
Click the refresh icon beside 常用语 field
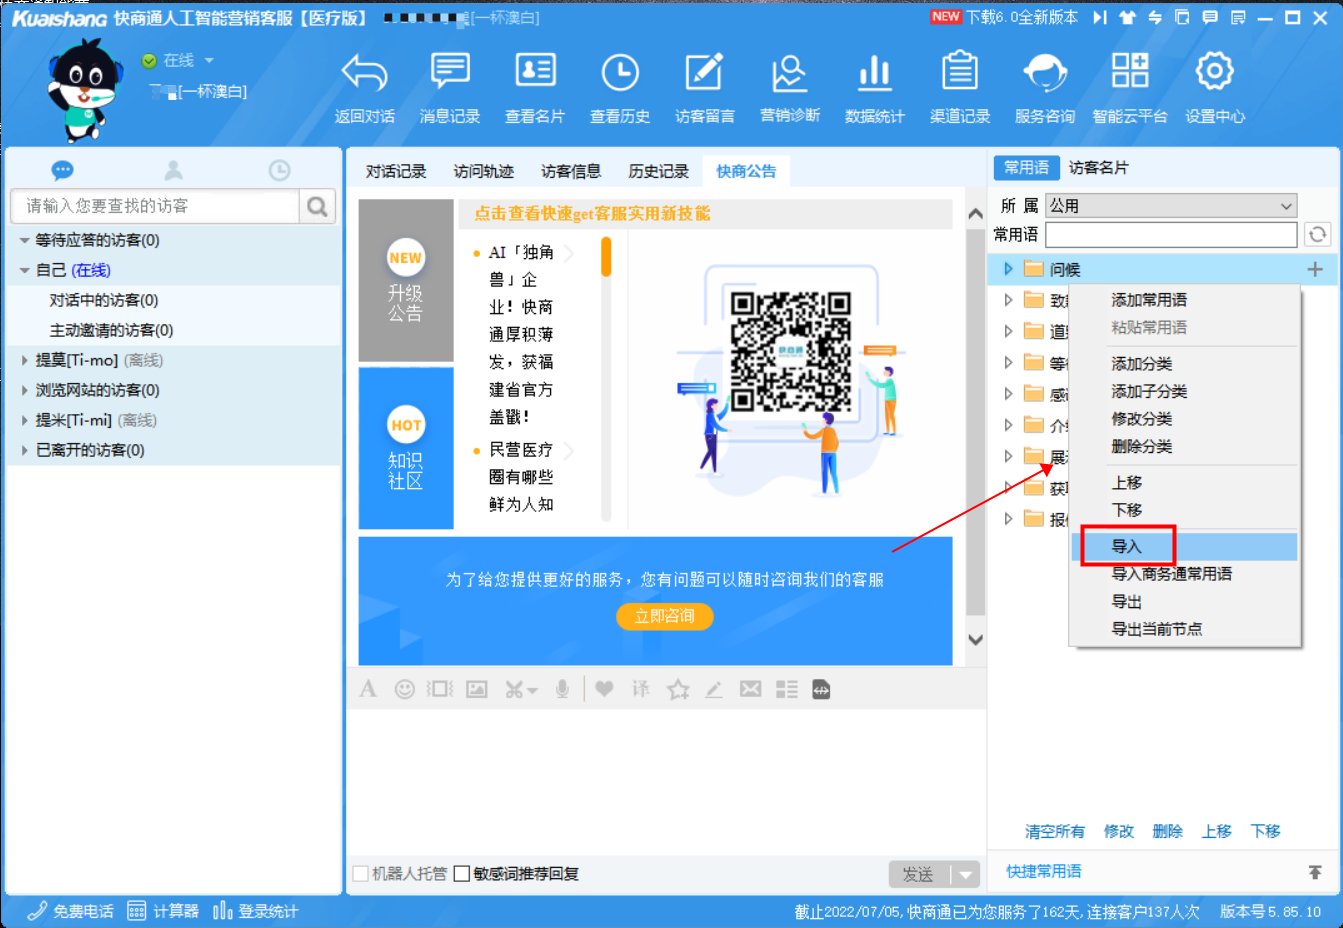click(x=1318, y=234)
